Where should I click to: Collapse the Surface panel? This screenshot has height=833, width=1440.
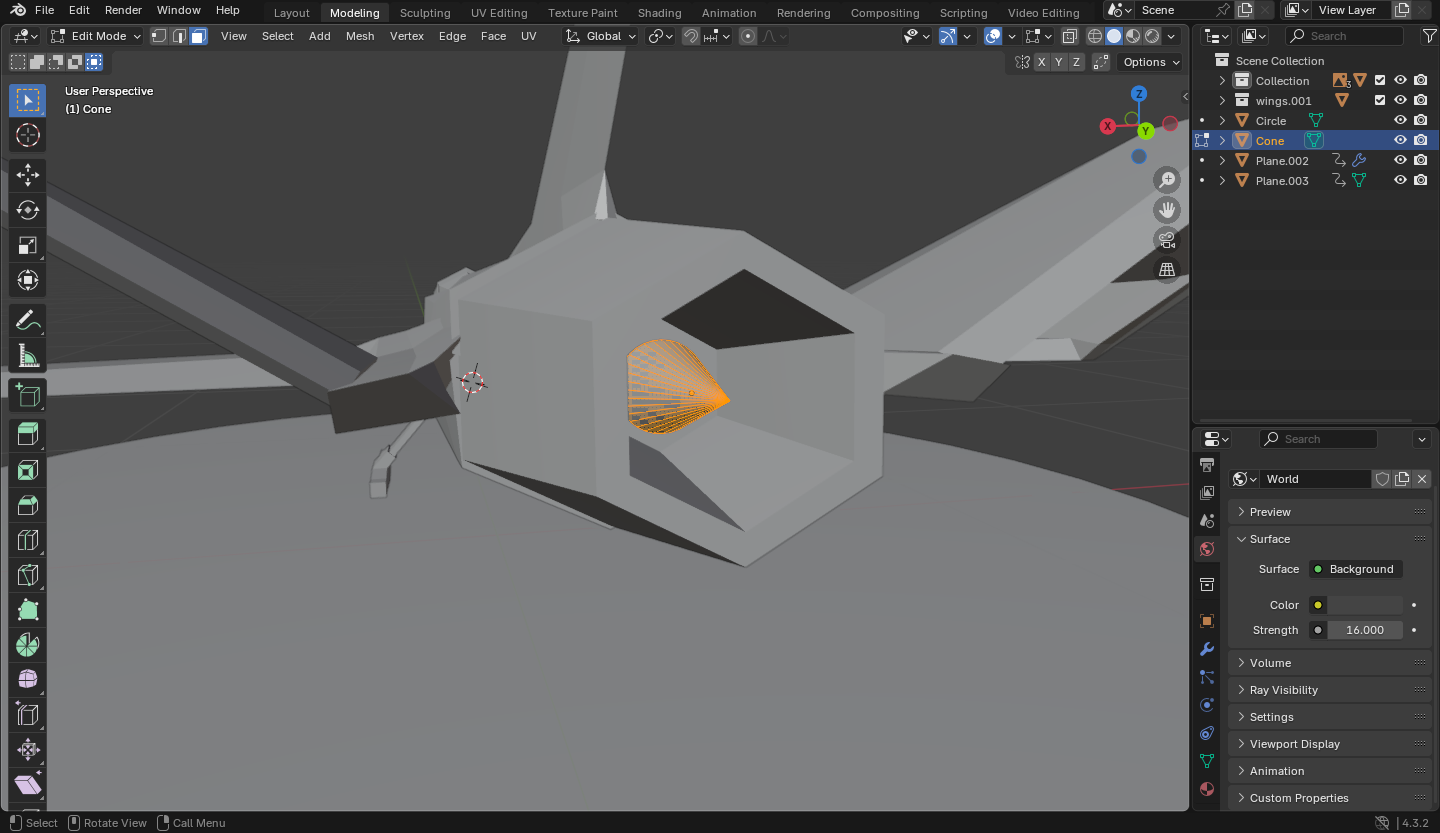pos(1330,539)
